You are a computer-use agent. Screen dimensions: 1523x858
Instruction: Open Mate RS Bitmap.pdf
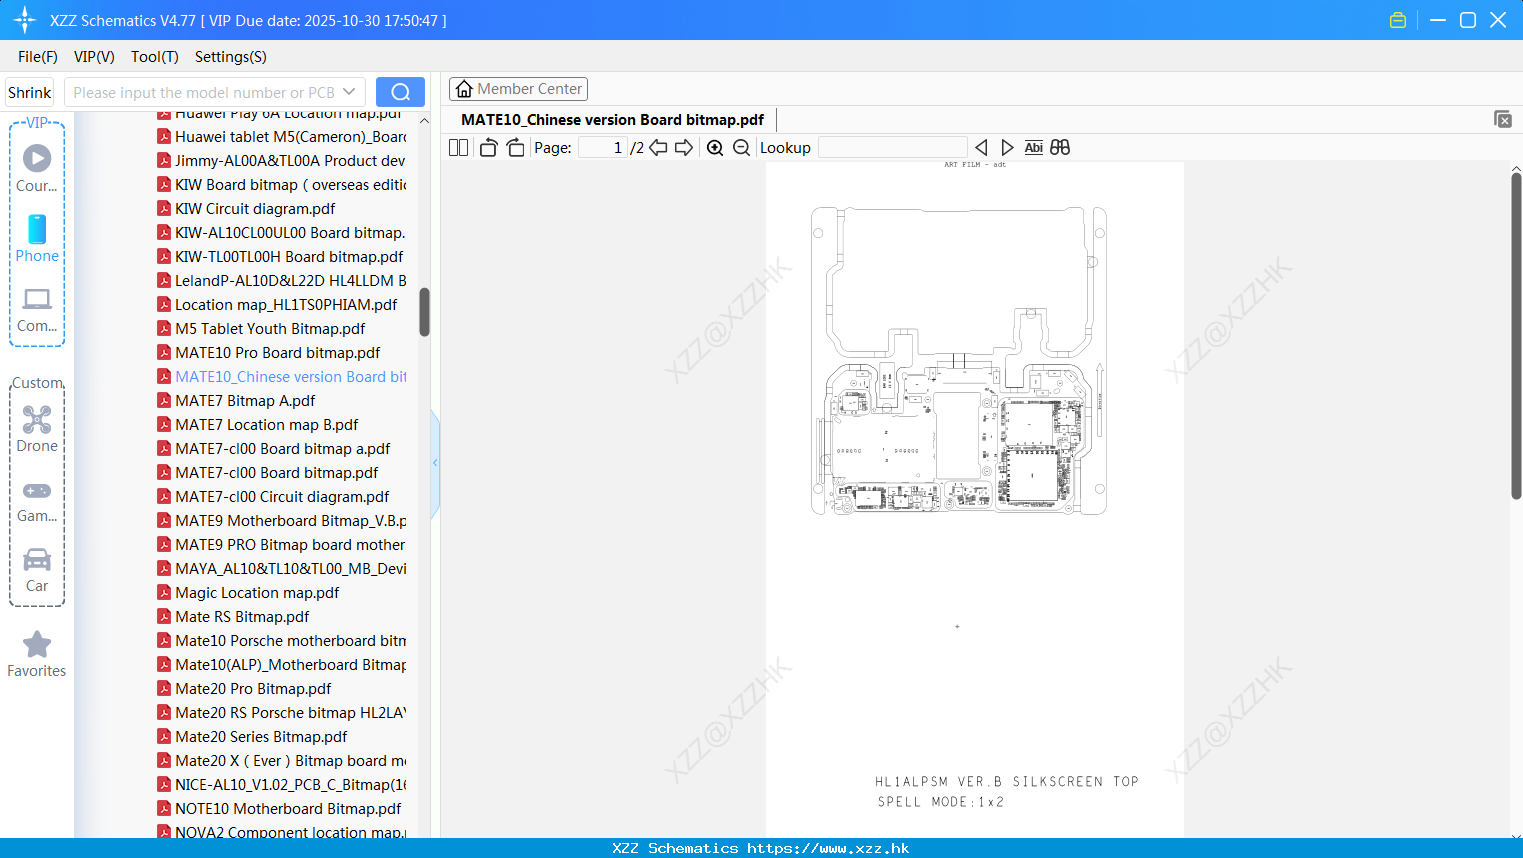[x=242, y=616]
